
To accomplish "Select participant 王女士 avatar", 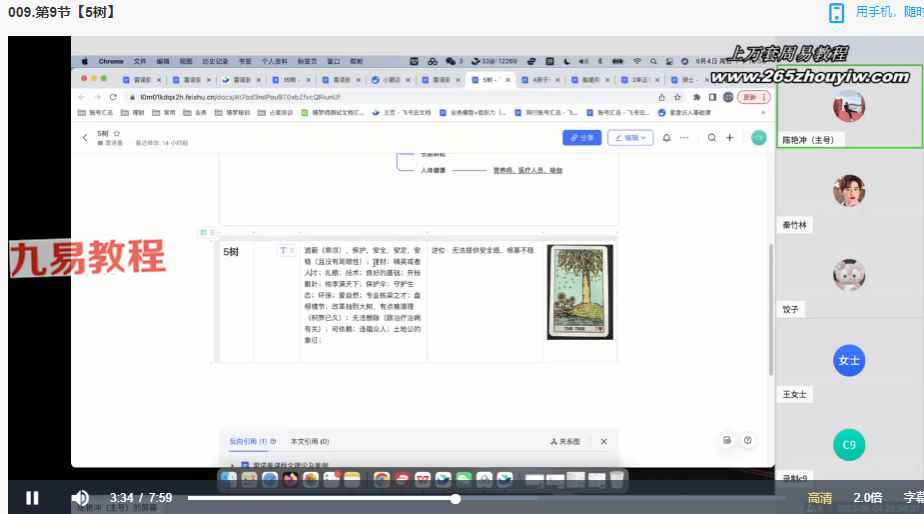I will [849, 360].
